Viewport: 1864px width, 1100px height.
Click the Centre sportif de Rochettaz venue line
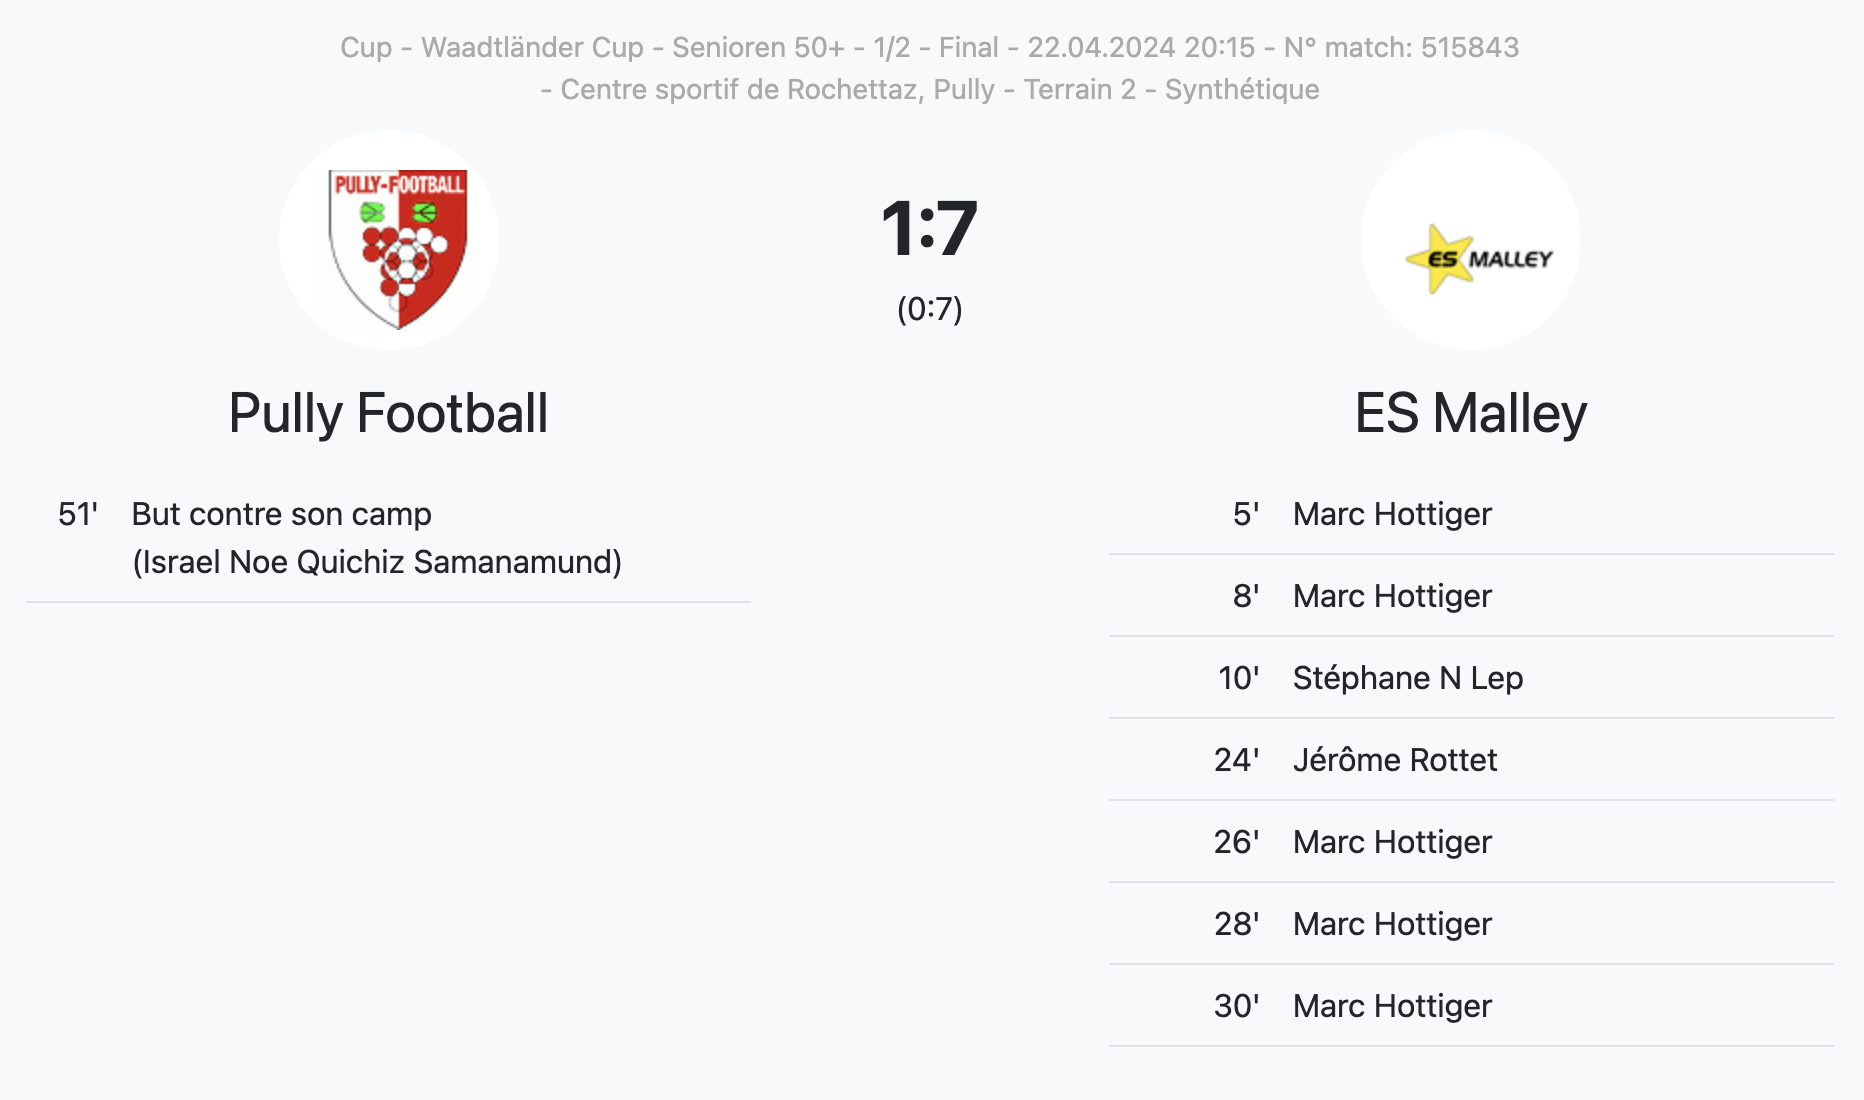click(x=929, y=89)
